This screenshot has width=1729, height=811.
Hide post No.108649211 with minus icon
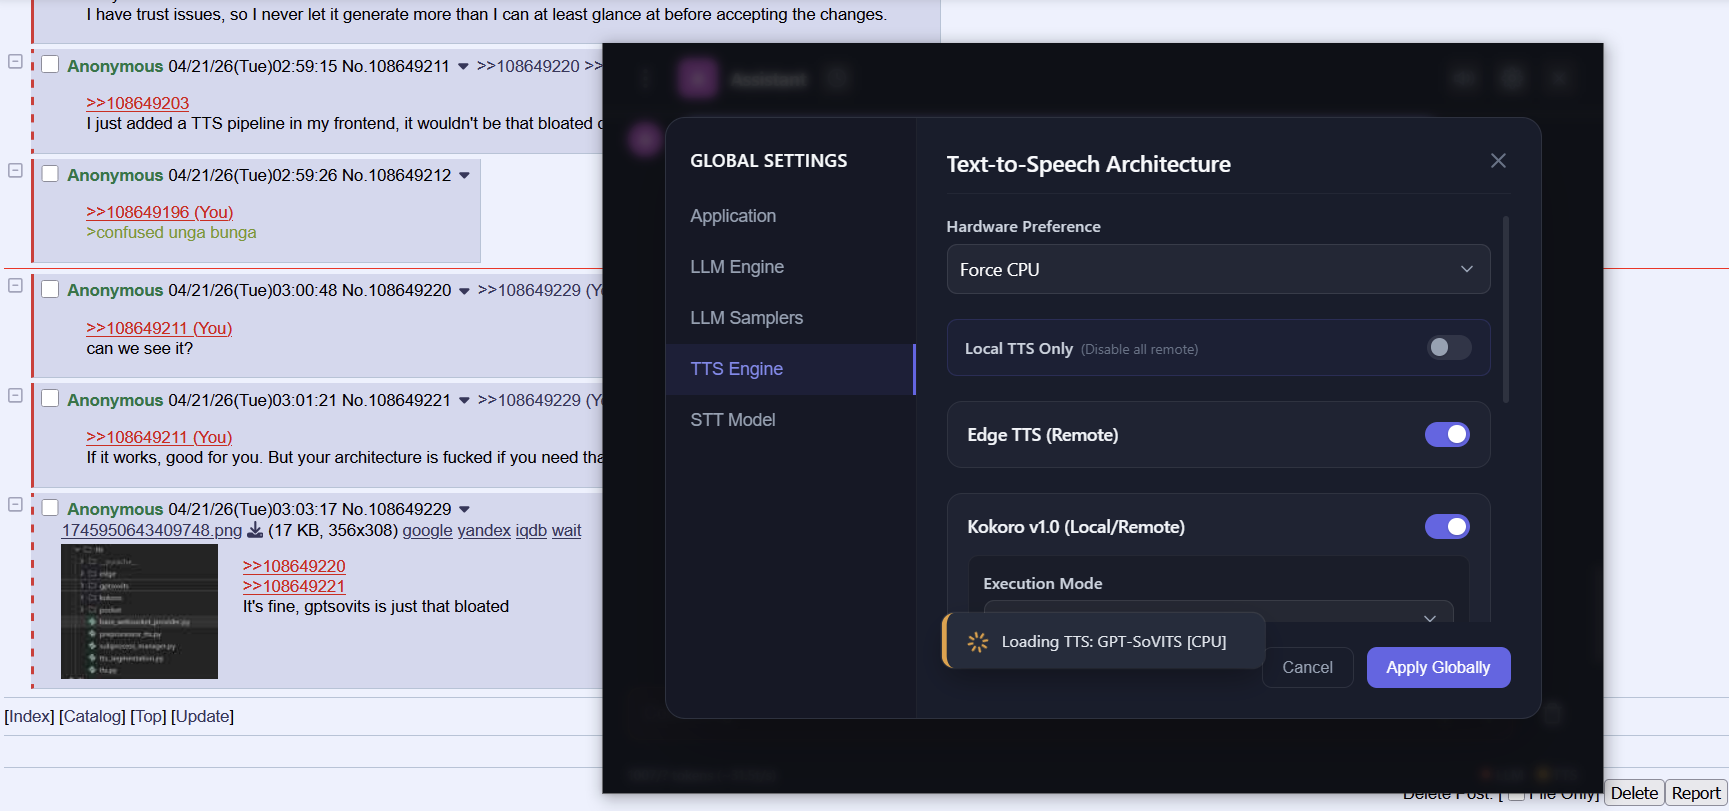[15, 62]
